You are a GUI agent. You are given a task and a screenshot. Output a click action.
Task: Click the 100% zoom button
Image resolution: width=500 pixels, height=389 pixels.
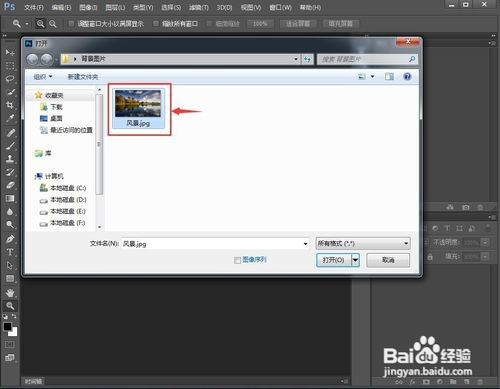pyautogui.click(x=260, y=24)
